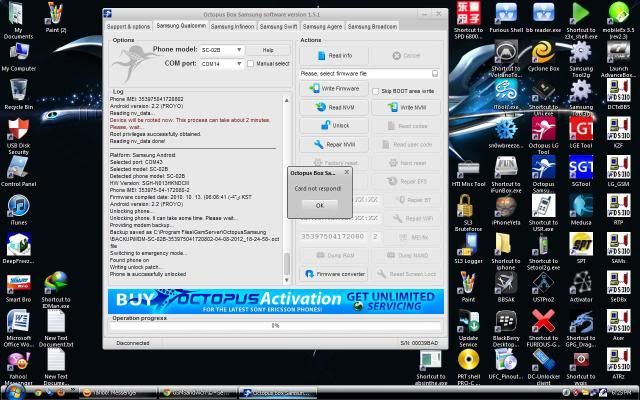Click the Read NVM button
This screenshot has height=400, width=640.
click(x=334, y=107)
